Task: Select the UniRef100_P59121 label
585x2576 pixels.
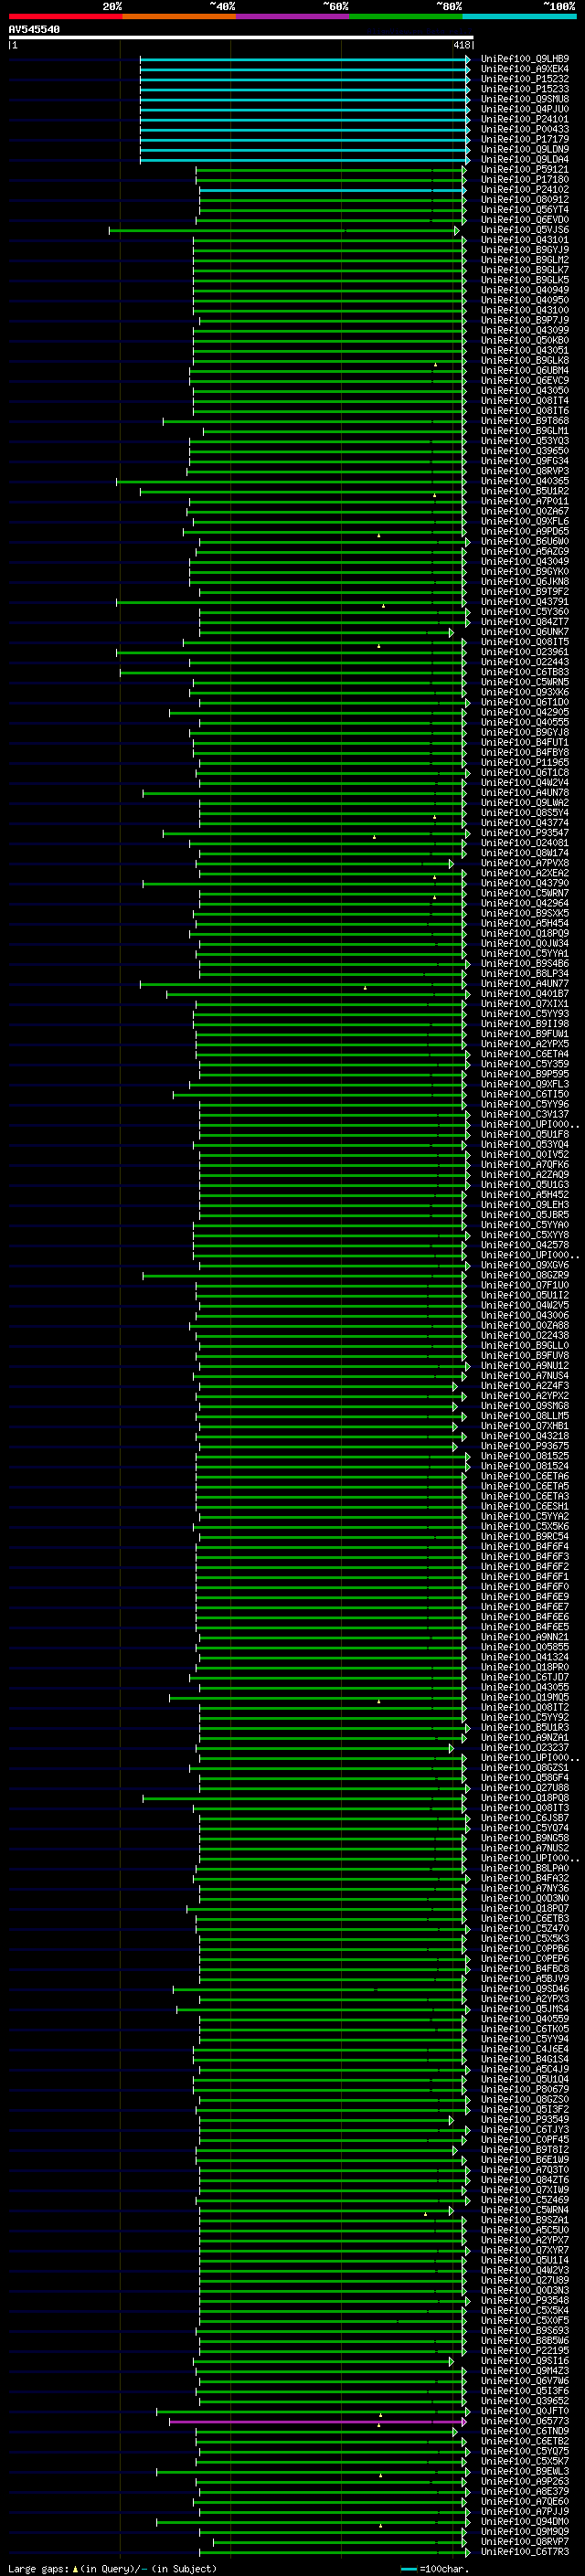Action: click(x=525, y=169)
